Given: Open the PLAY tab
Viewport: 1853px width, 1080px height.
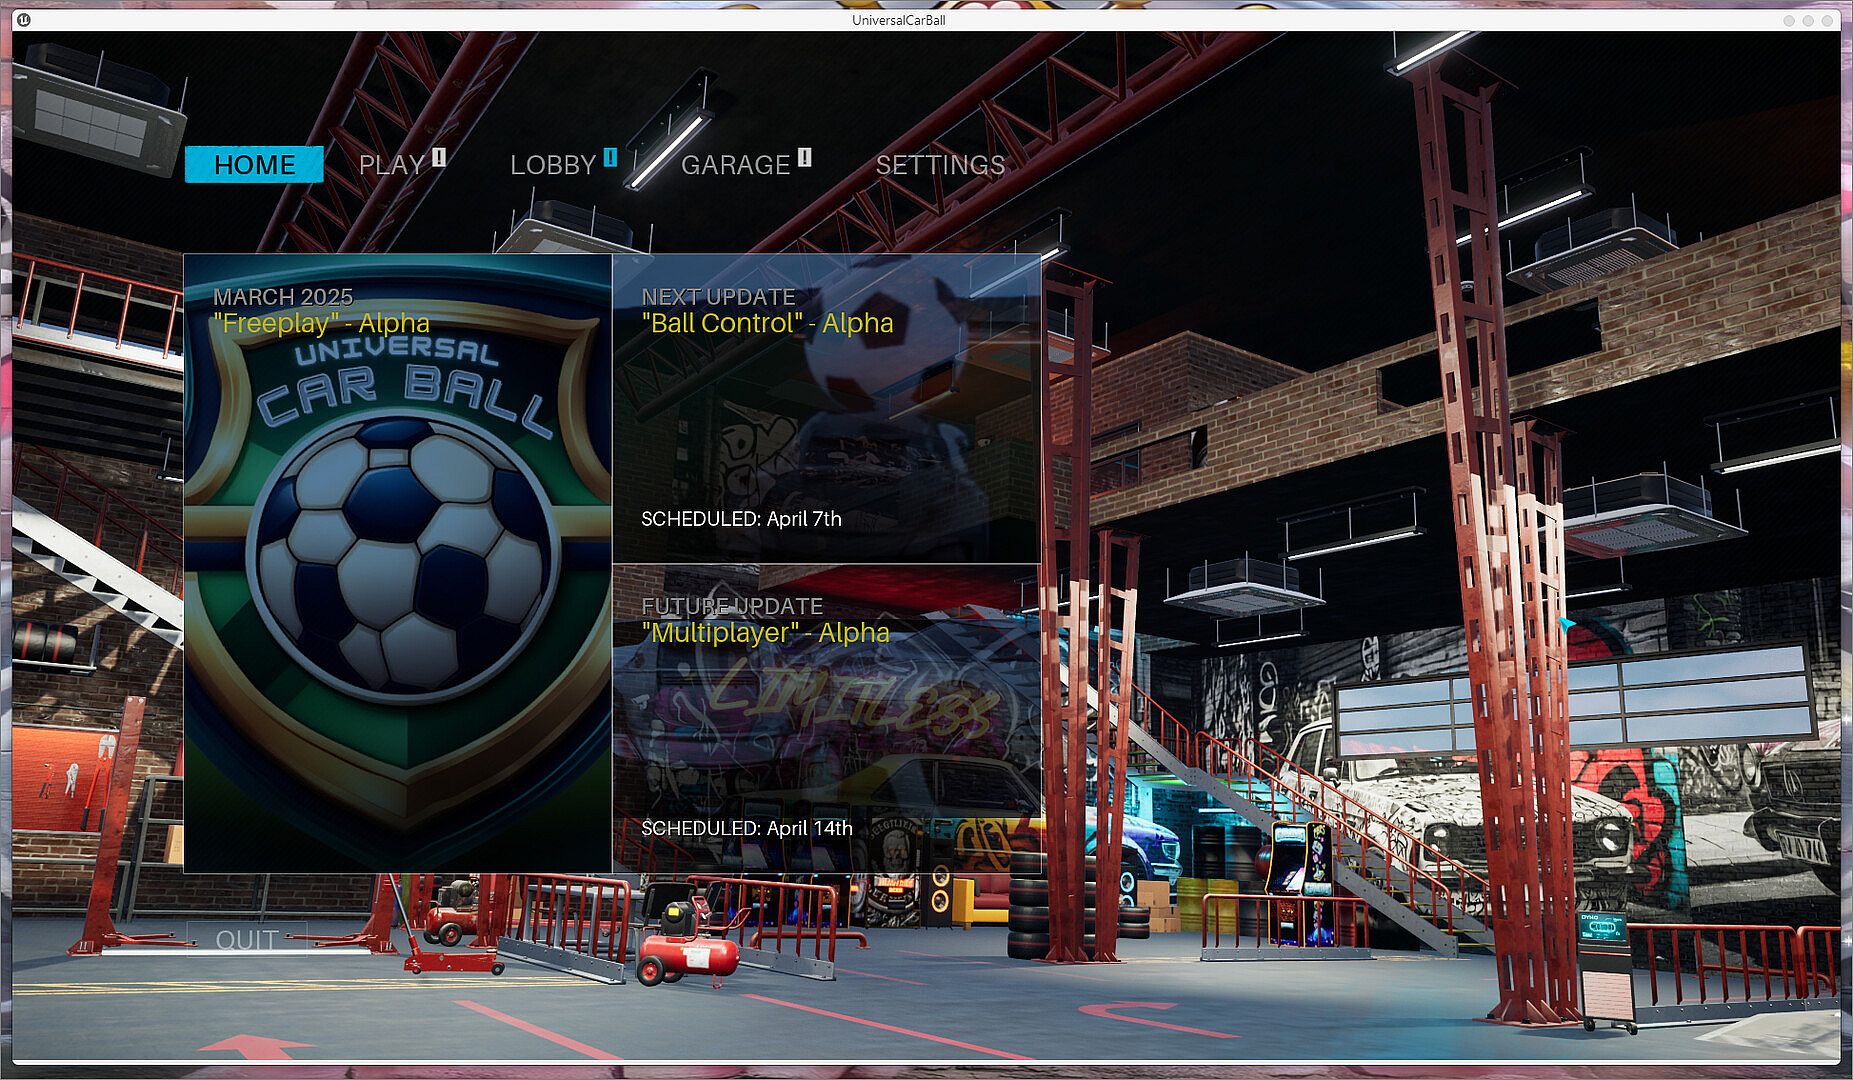Looking at the screenshot, I should click(x=391, y=165).
